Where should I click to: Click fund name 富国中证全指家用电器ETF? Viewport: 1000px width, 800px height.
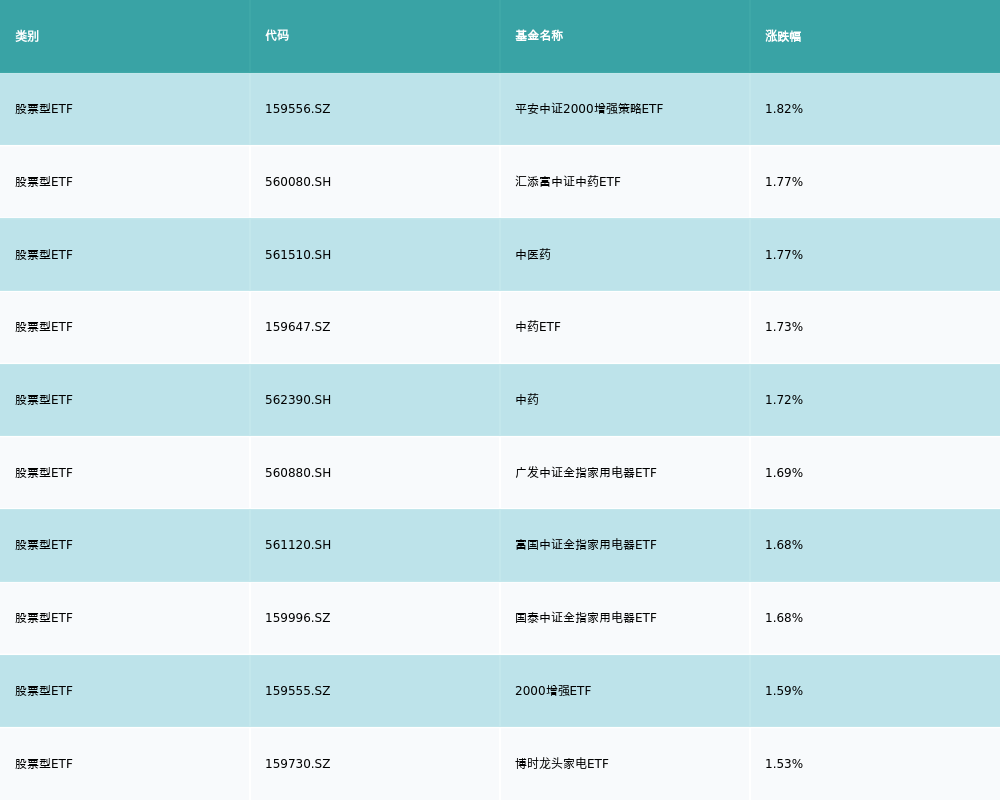585,545
